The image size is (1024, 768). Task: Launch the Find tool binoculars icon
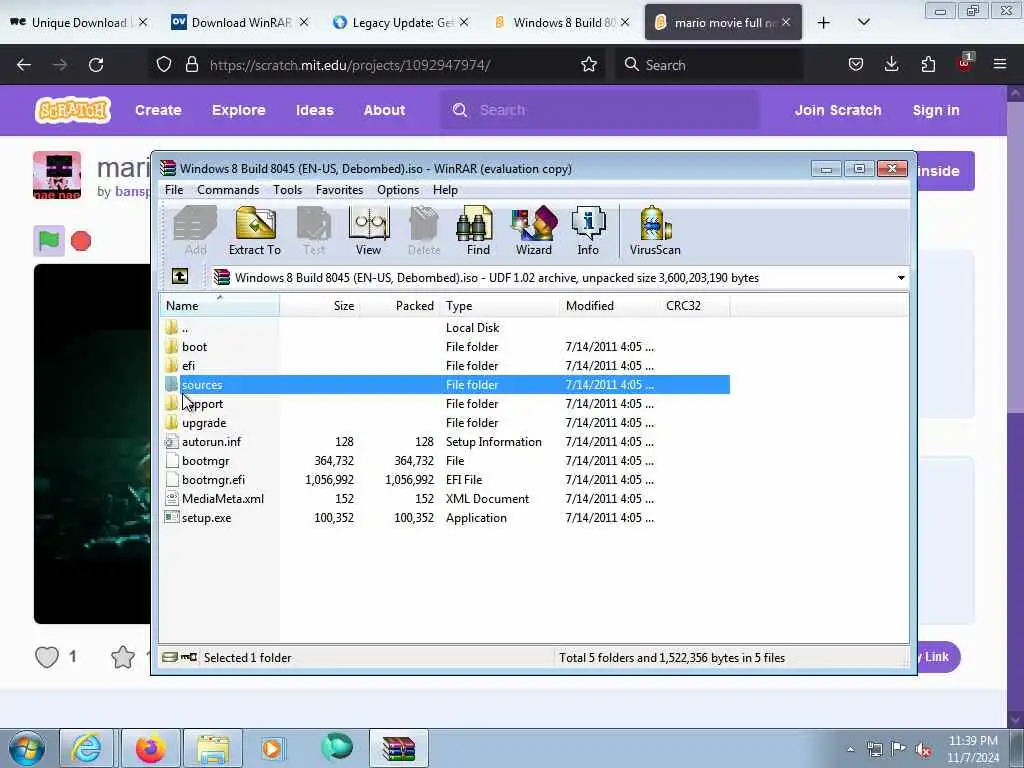[477, 231]
